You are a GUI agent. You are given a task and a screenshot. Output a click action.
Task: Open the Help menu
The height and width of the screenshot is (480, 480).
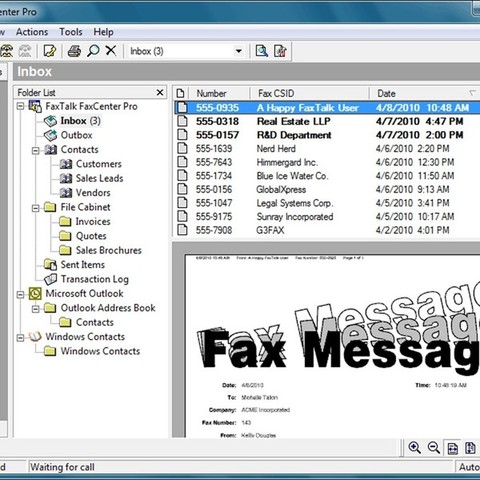coord(103,32)
